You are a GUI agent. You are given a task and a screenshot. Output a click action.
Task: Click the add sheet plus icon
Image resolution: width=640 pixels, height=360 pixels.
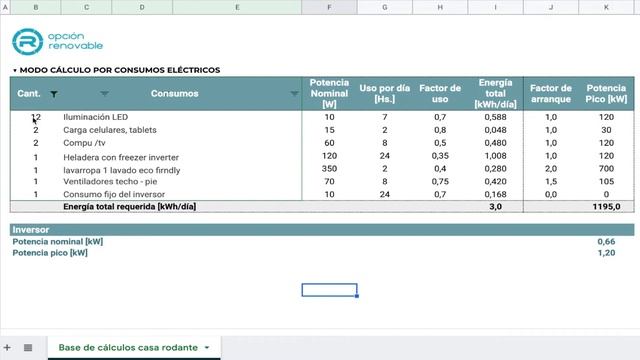click(7, 348)
